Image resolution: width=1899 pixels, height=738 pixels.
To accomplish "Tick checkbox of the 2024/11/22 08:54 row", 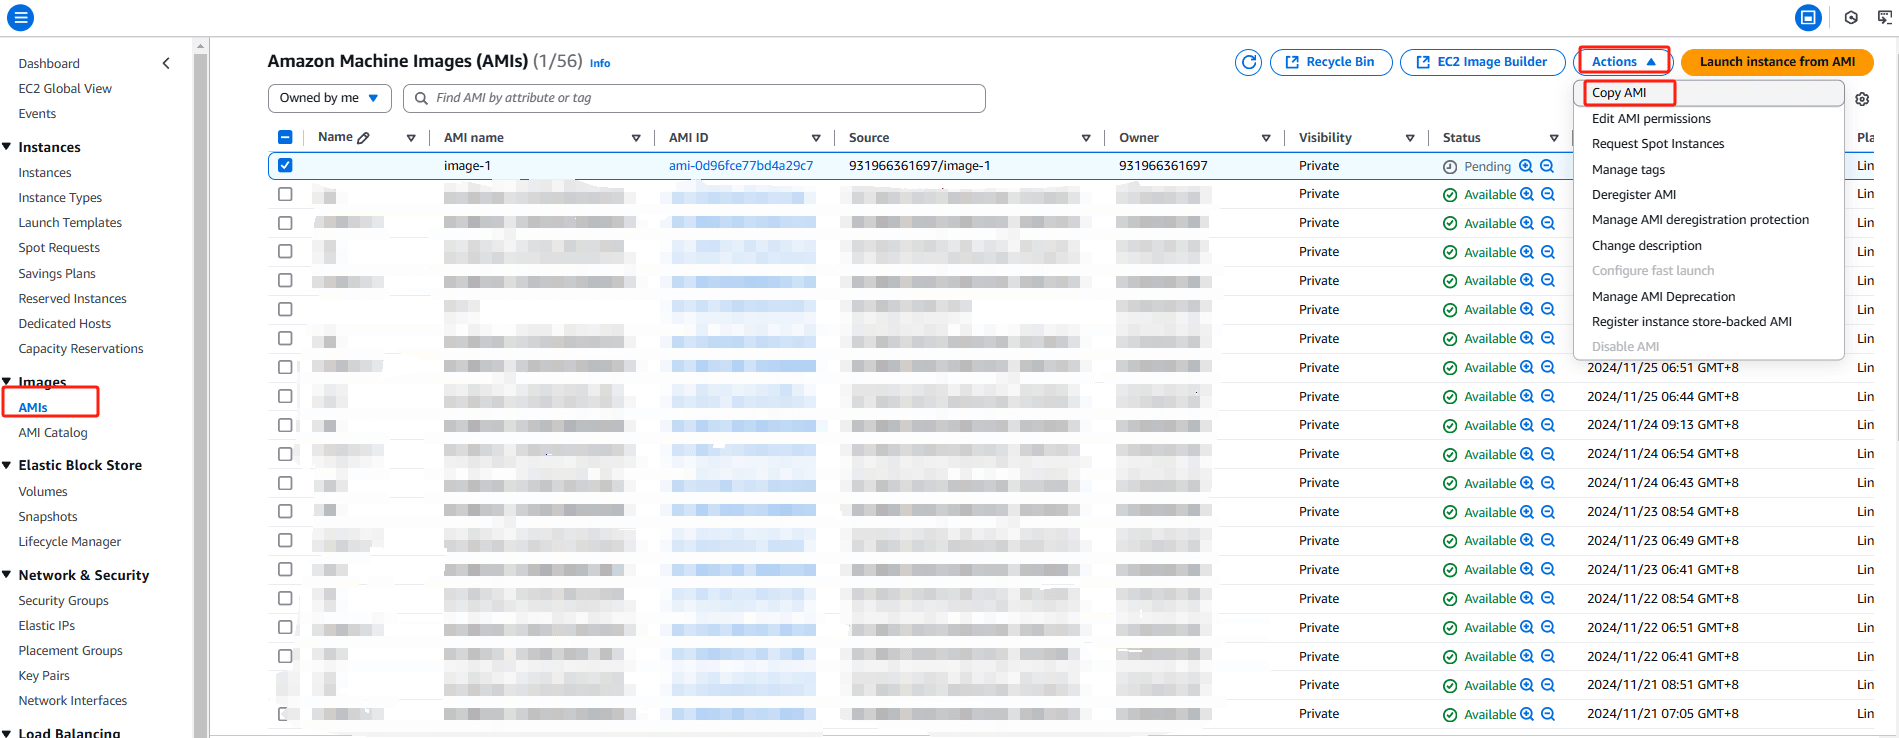I will 285,598.
